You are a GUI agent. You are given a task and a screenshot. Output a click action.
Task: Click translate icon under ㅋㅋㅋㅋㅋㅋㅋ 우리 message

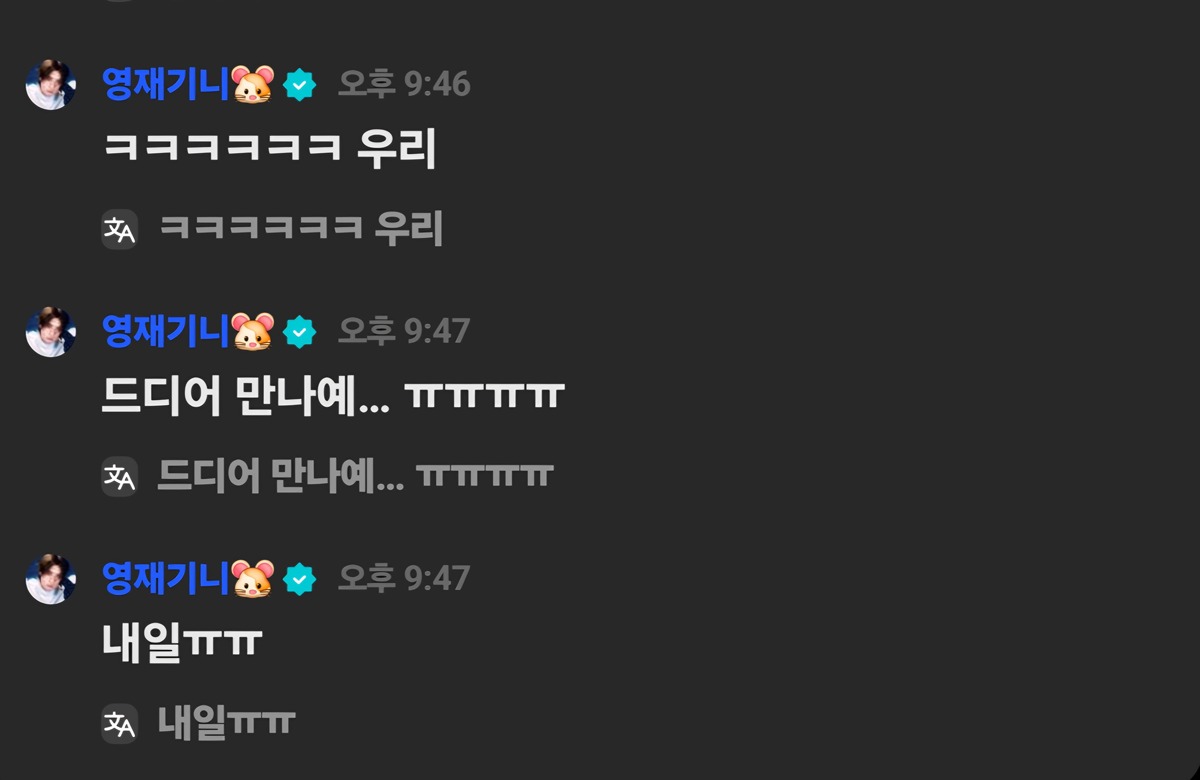click(120, 229)
